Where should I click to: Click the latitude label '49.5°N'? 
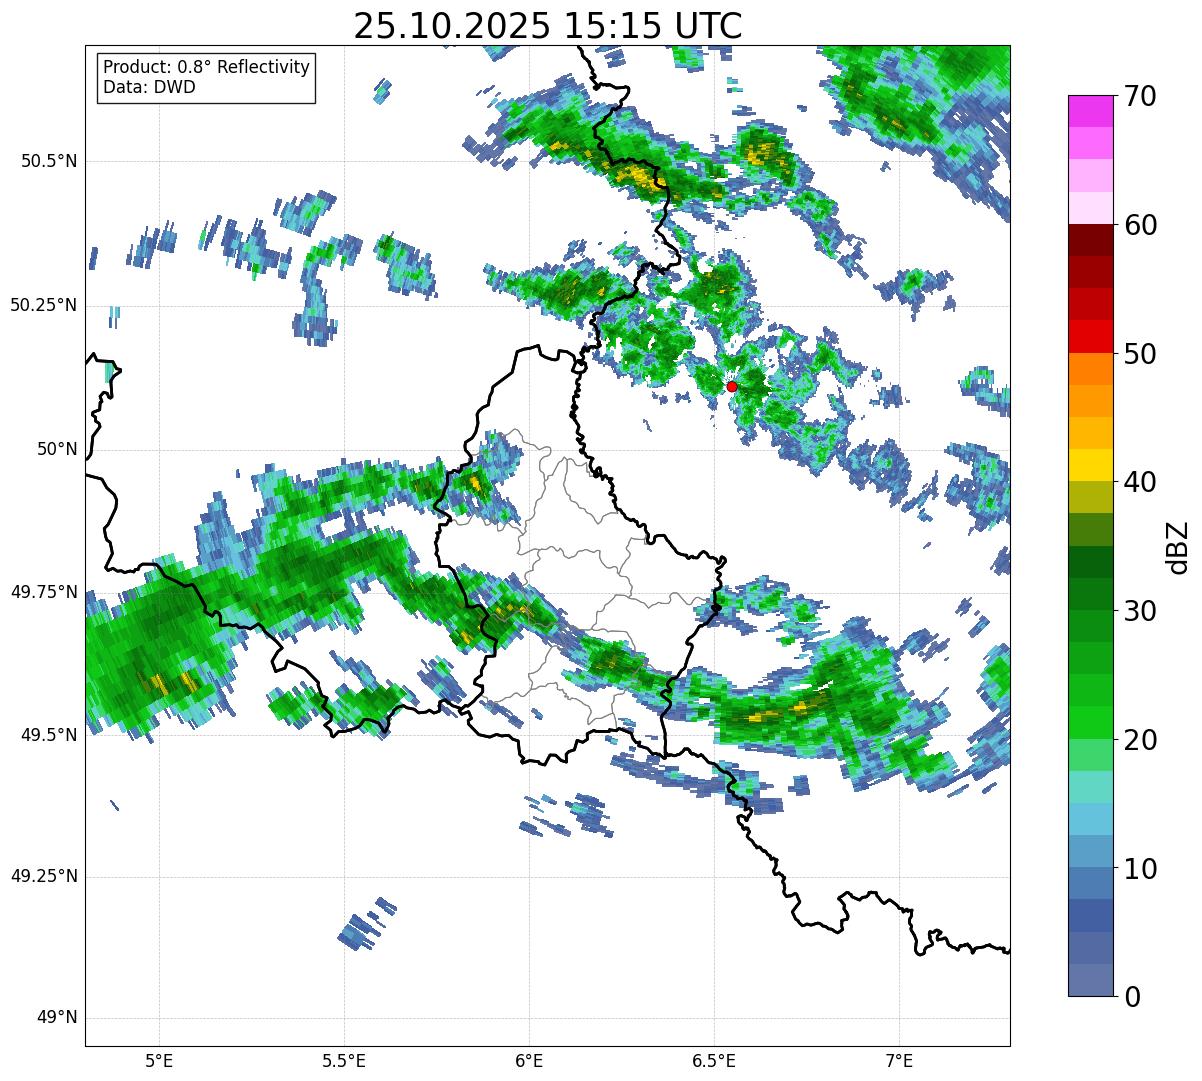pyautogui.click(x=49, y=735)
